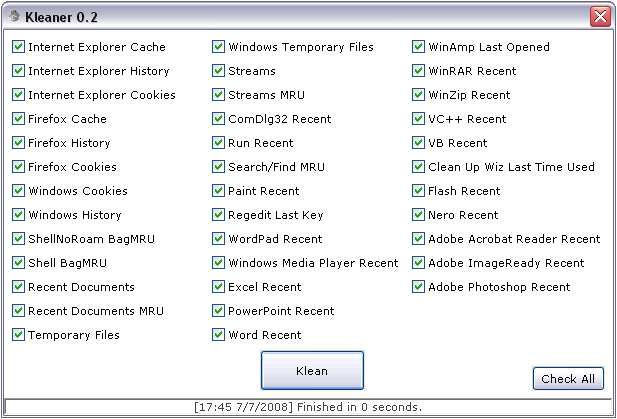Uncheck Adobe Acrobat Reader Recent
Image resolution: width=617 pixels, height=419 pixels.
(418, 239)
